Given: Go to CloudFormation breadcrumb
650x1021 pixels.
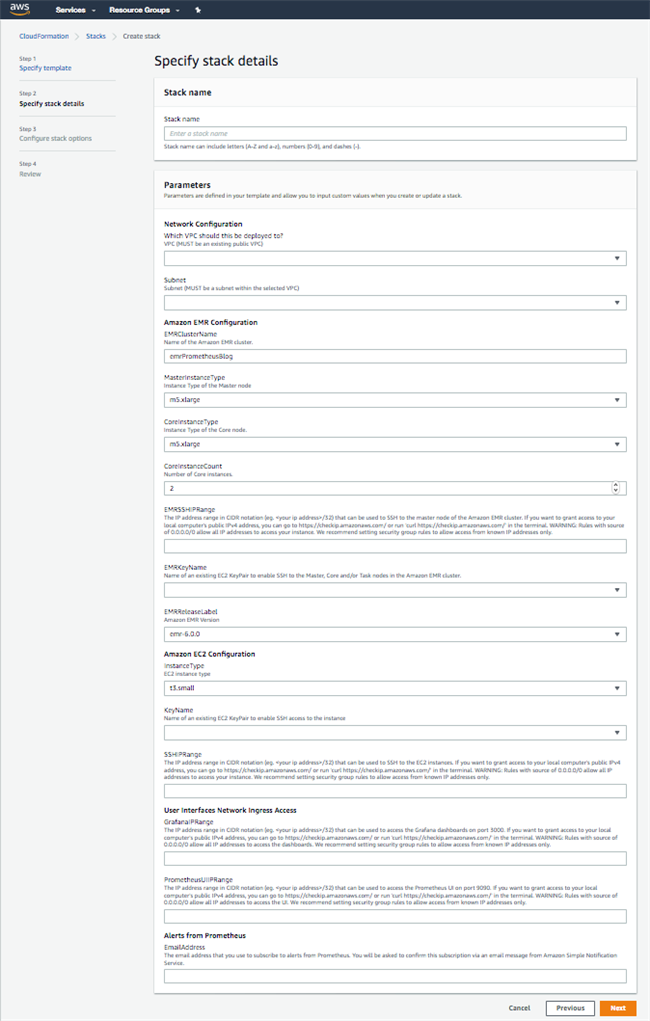Looking at the screenshot, I should (44, 36).
